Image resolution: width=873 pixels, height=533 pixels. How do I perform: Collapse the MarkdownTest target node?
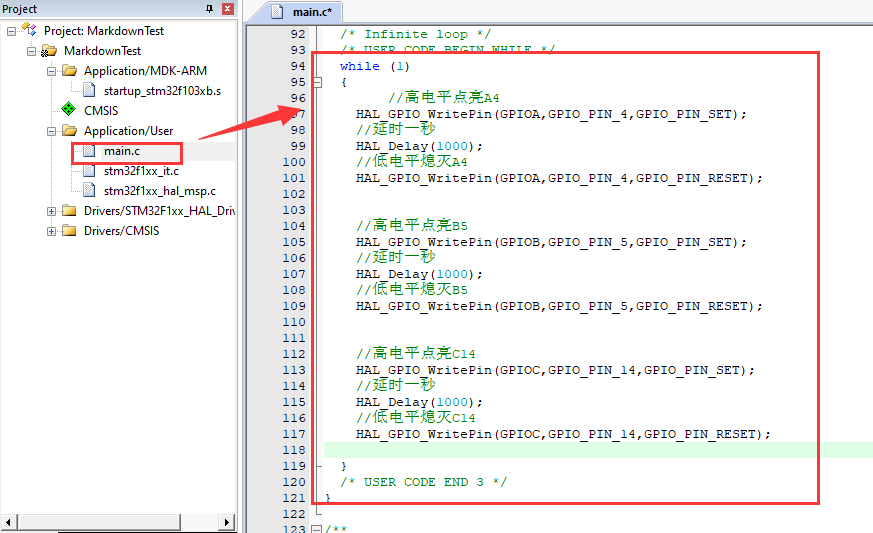[31, 51]
